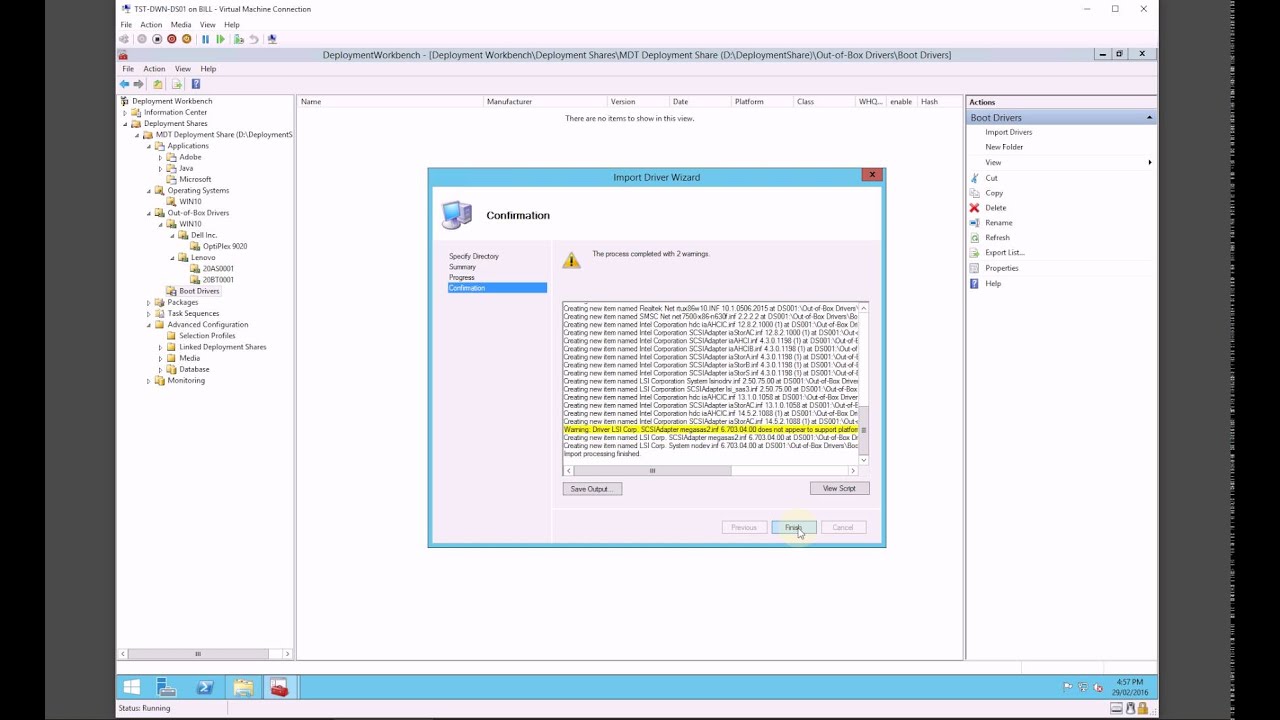Expand the Task Sequences tree node
Image resolution: width=1280 pixels, height=720 pixels.
click(x=149, y=314)
